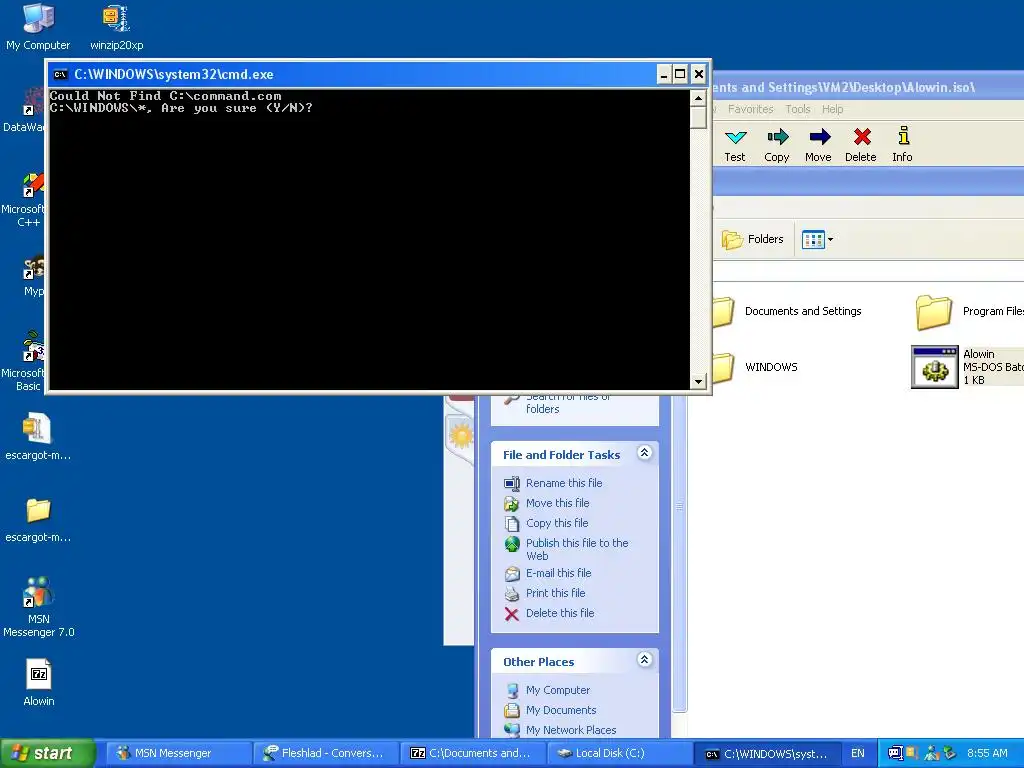Collapse the File and Folder Tasks panel
Image resolution: width=1024 pixels, height=768 pixels.
pyautogui.click(x=645, y=453)
